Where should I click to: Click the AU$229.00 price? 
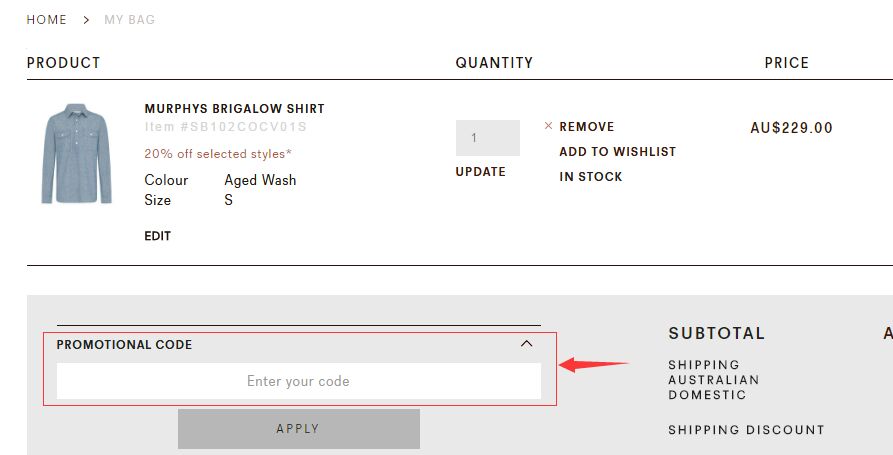(x=791, y=128)
